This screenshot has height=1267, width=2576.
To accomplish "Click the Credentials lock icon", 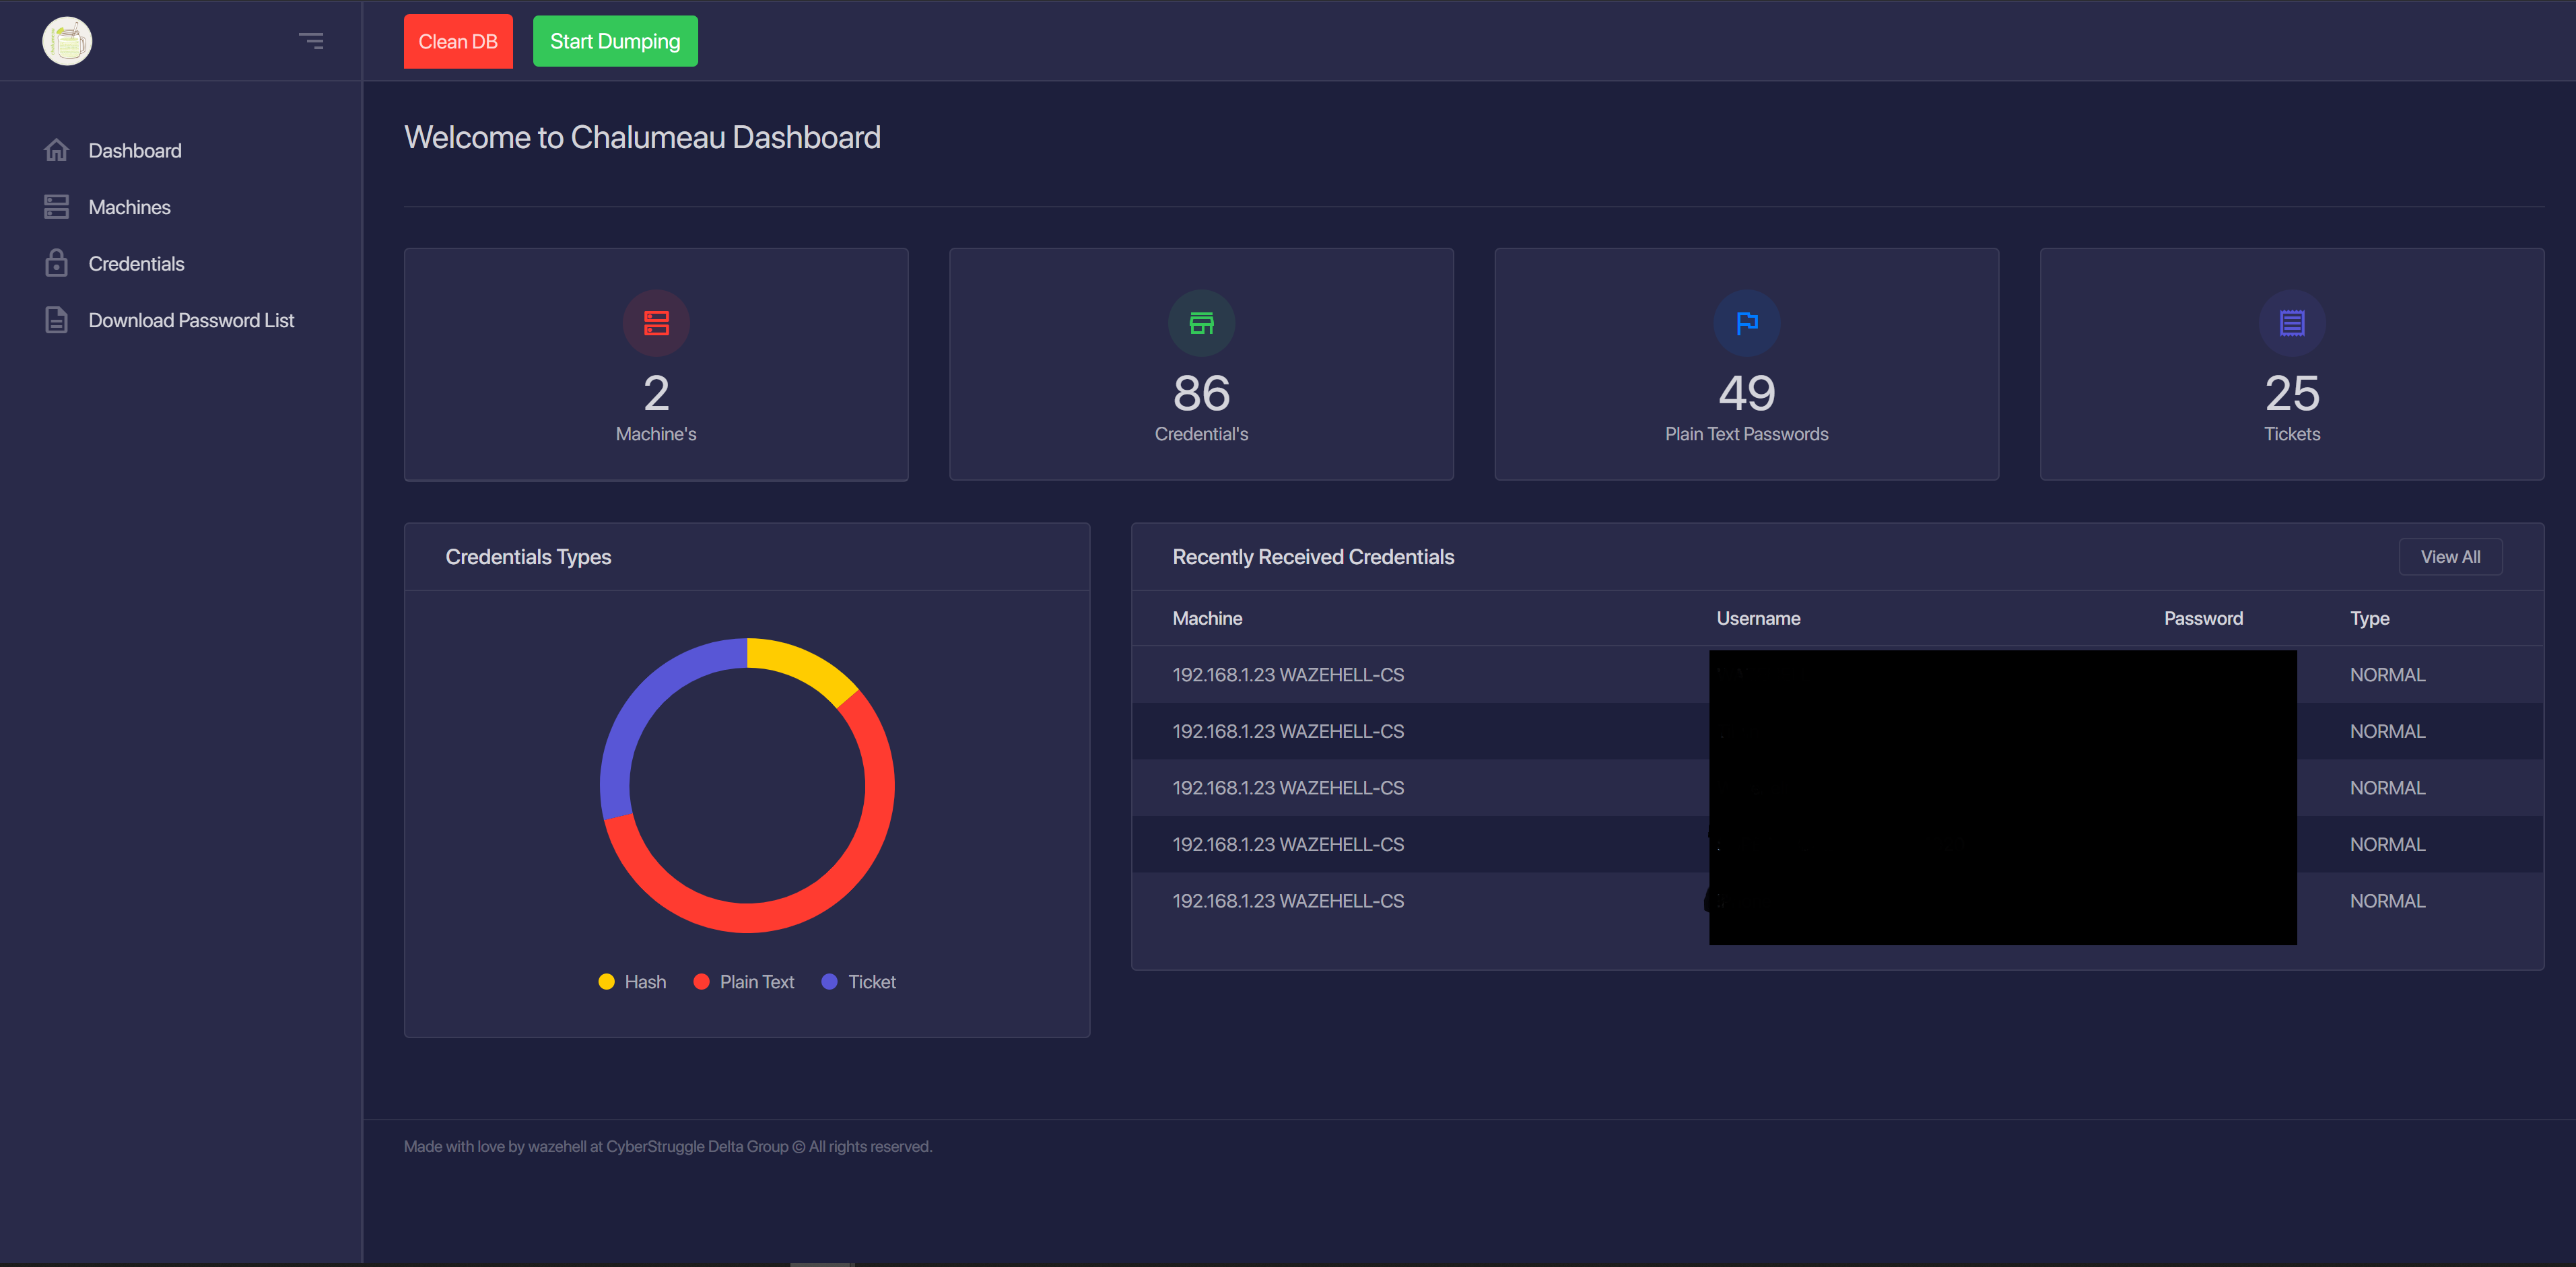I will click(x=56, y=263).
